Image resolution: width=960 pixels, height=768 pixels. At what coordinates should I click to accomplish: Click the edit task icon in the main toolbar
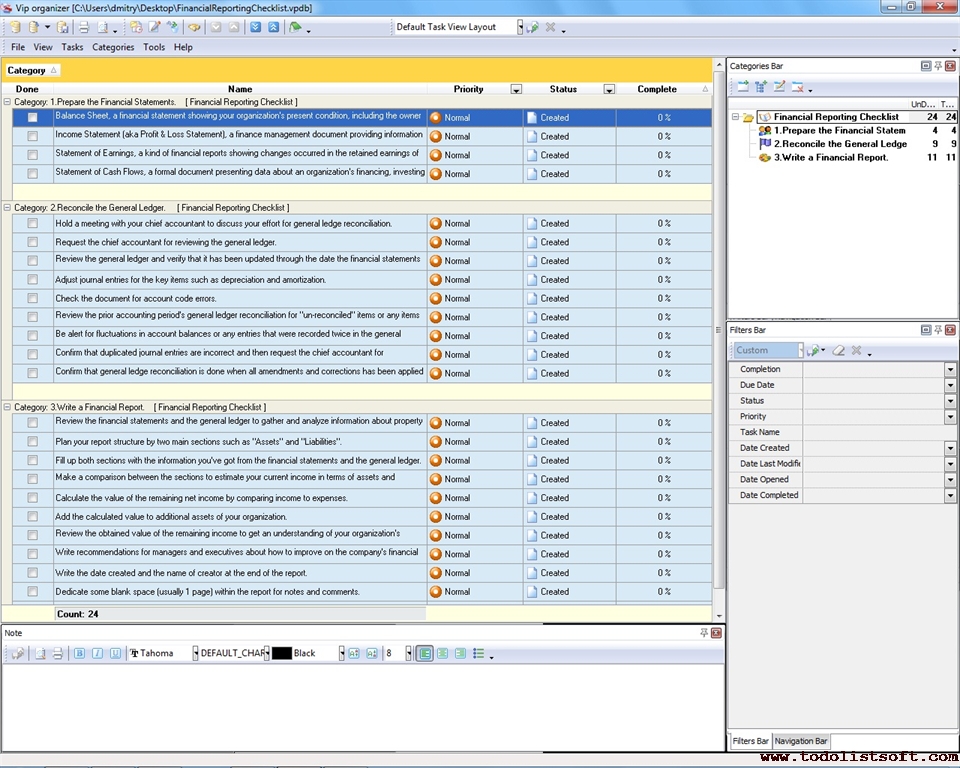point(154,27)
